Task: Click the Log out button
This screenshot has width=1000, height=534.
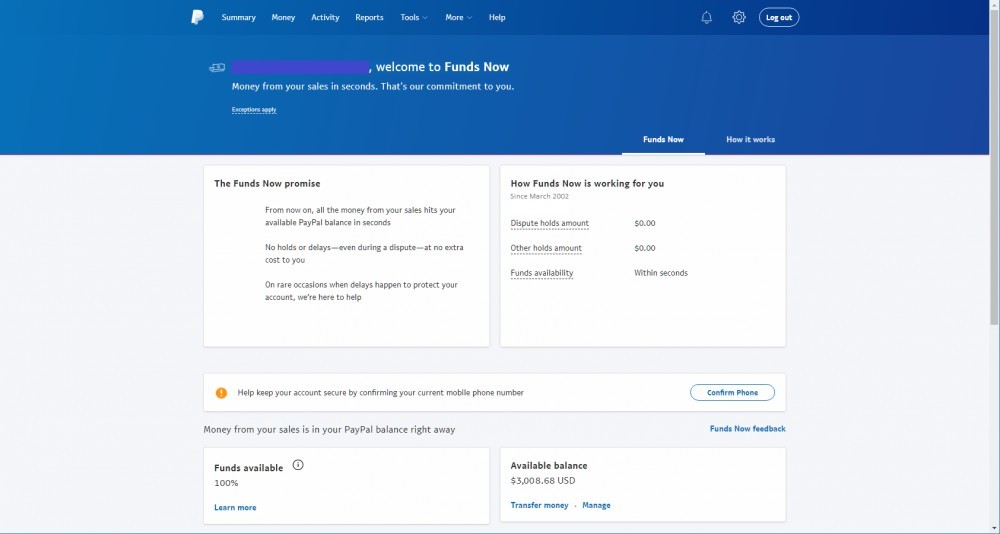Action: click(x=779, y=17)
